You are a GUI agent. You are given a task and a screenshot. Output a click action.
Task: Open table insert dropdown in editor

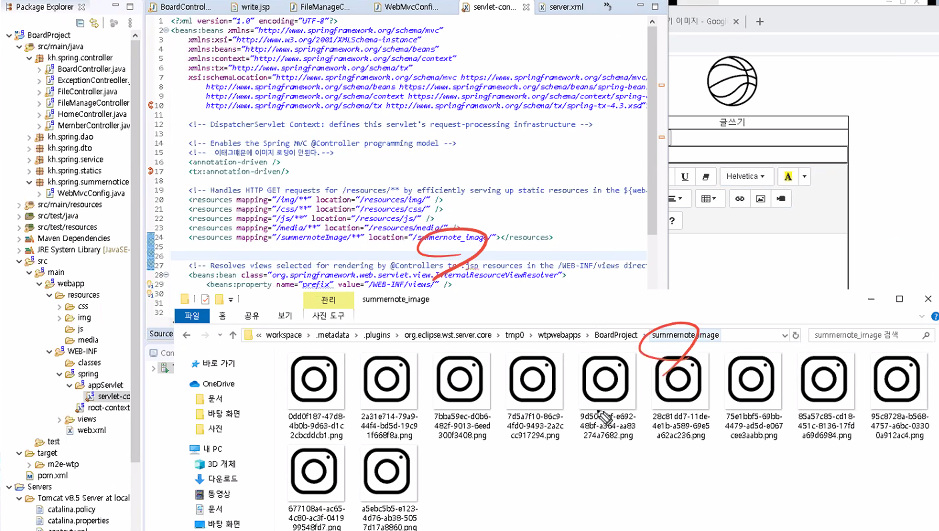coord(709,199)
